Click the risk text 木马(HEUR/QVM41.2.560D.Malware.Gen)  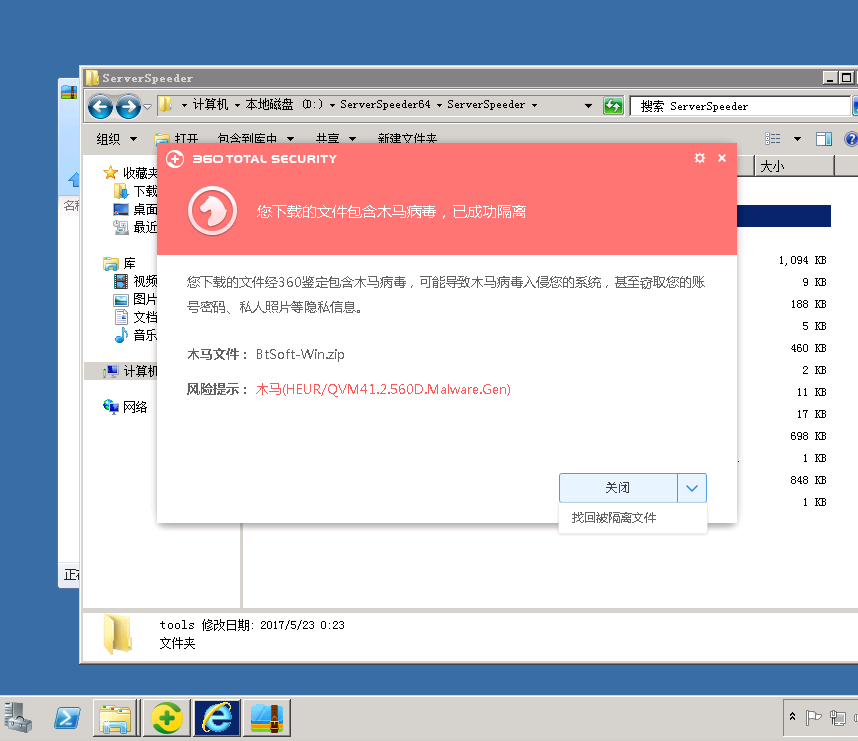coord(383,389)
